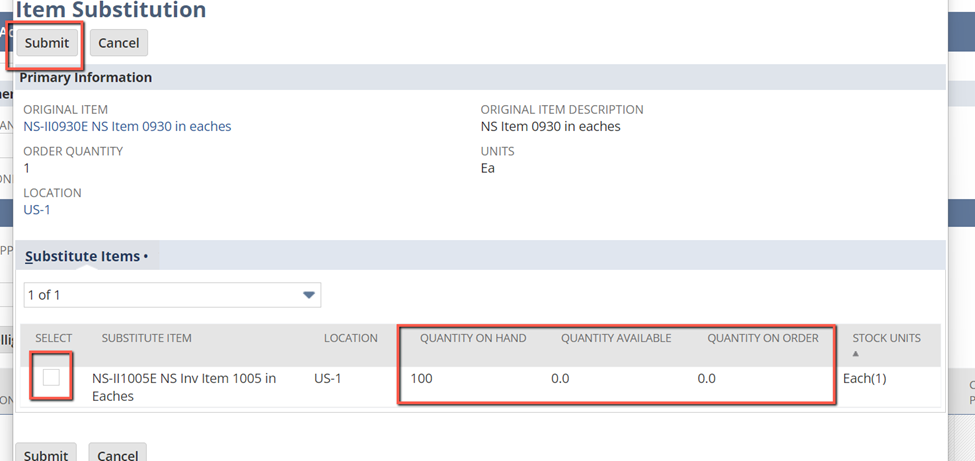Click the Select column header
975x461 pixels.
point(54,339)
